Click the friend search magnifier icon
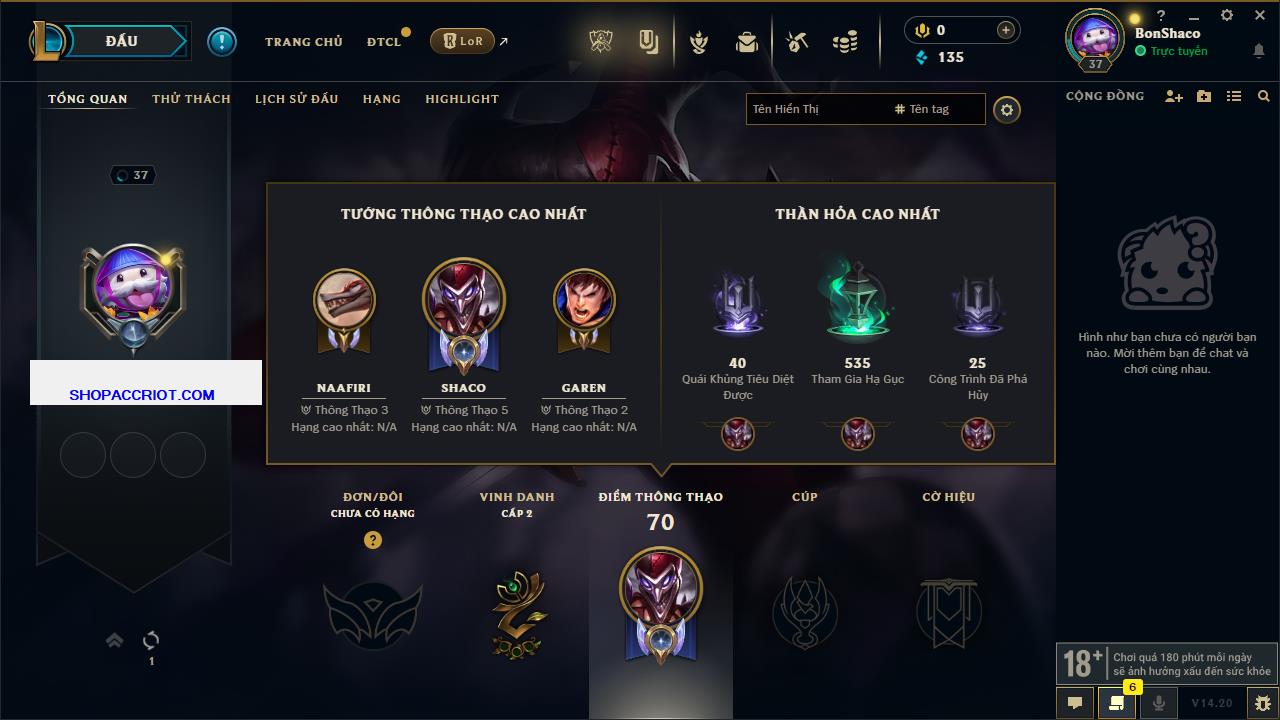The width and height of the screenshot is (1280, 720). coord(1264,97)
